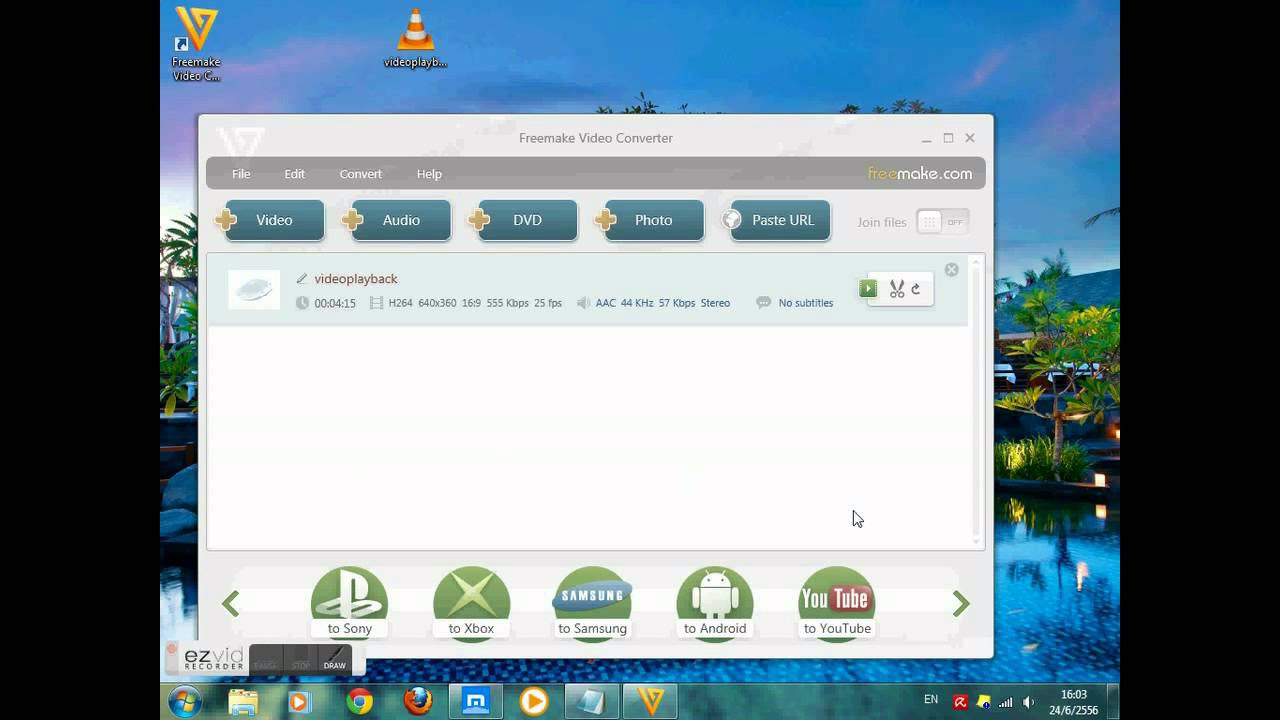Image resolution: width=1280 pixels, height=720 pixels.
Task: Remove videoplayback from the list
Action: coord(951,270)
